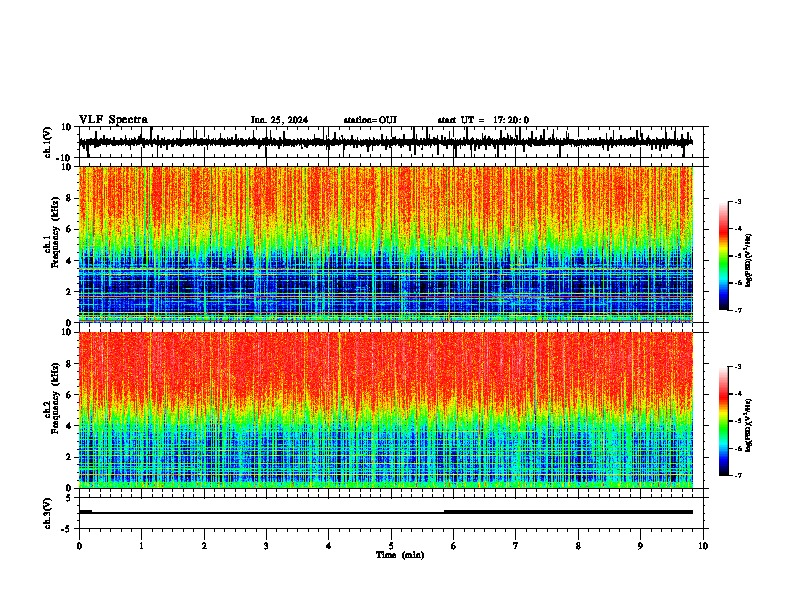The width and height of the screenshot is (792, 612).
Task: Click the ch.2 spectrogram color scale bar
Action: 724,421
